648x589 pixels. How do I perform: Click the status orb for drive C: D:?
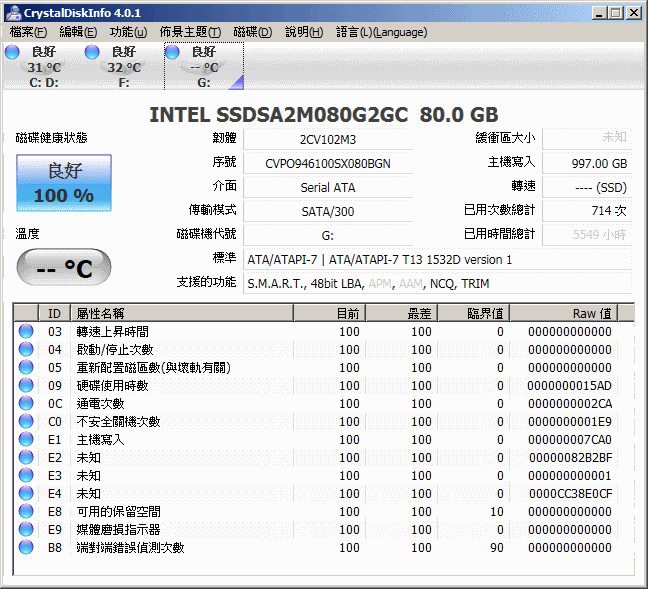12,52
